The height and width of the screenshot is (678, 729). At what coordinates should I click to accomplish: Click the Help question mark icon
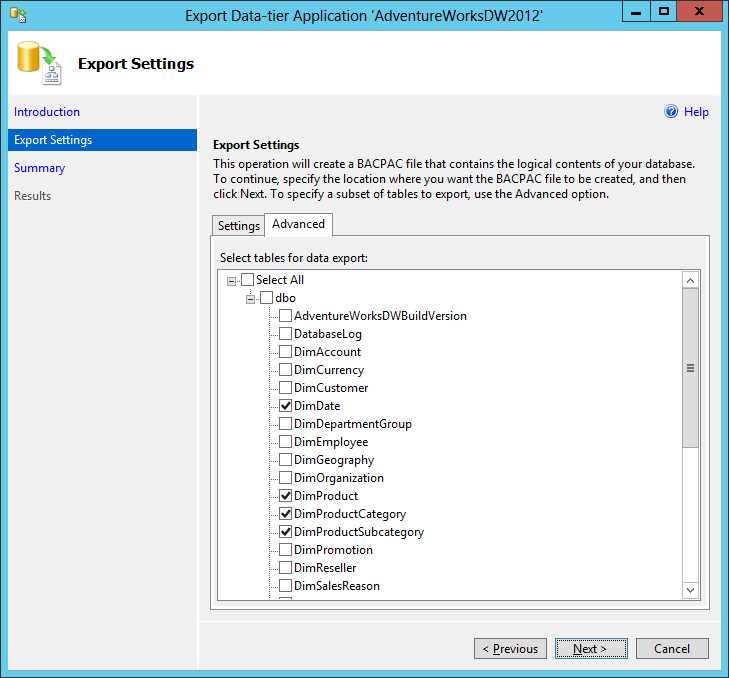click(671, 112)
